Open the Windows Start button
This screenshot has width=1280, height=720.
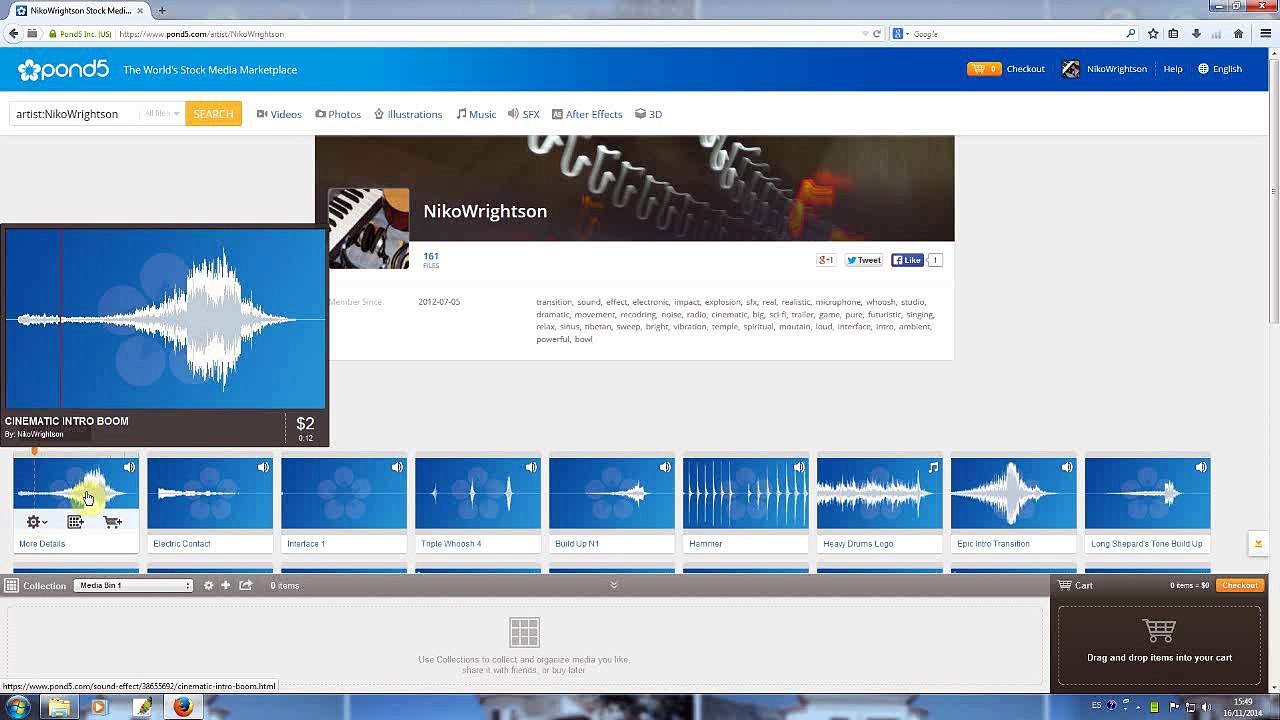(19, 707)
